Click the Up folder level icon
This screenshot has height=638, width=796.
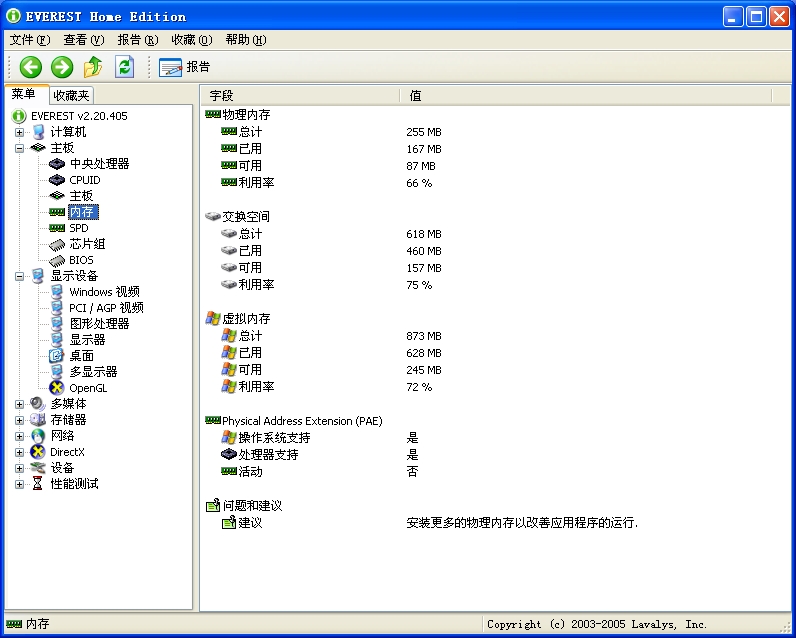coord(93,67)
